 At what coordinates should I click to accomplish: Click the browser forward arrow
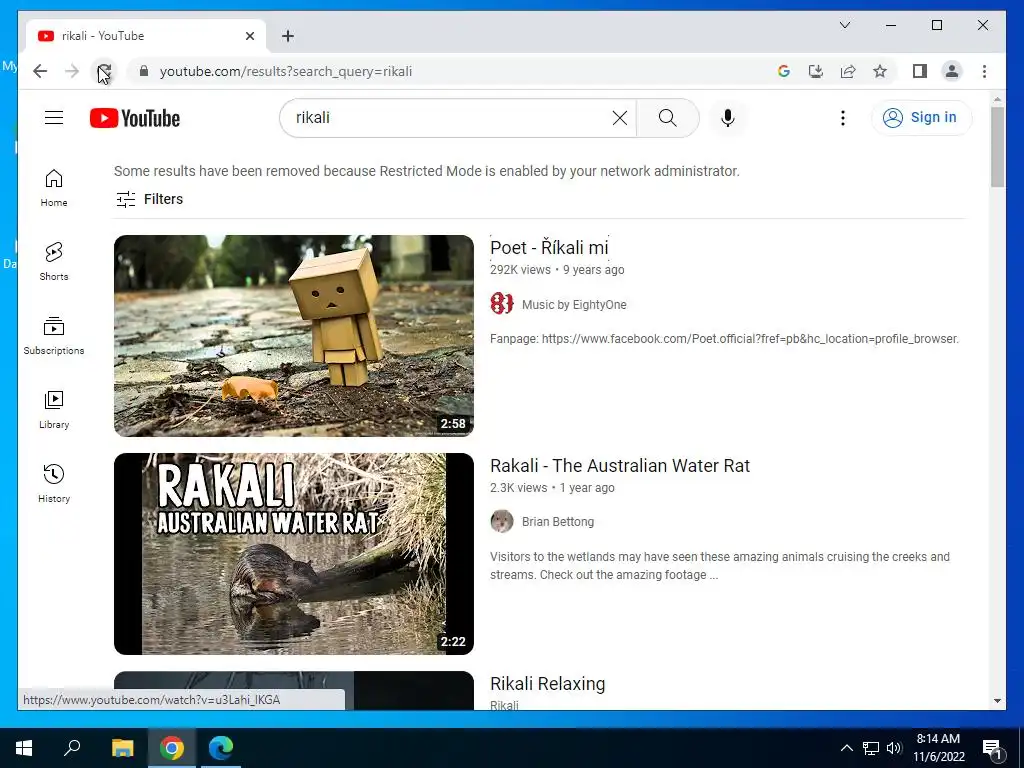tap(72, 71)
